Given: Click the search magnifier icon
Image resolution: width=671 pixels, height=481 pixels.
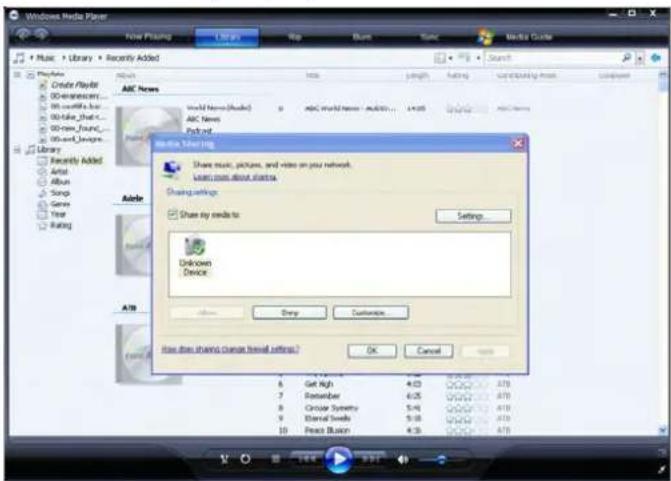Looking at the screenshot, I should pos(626,57).
